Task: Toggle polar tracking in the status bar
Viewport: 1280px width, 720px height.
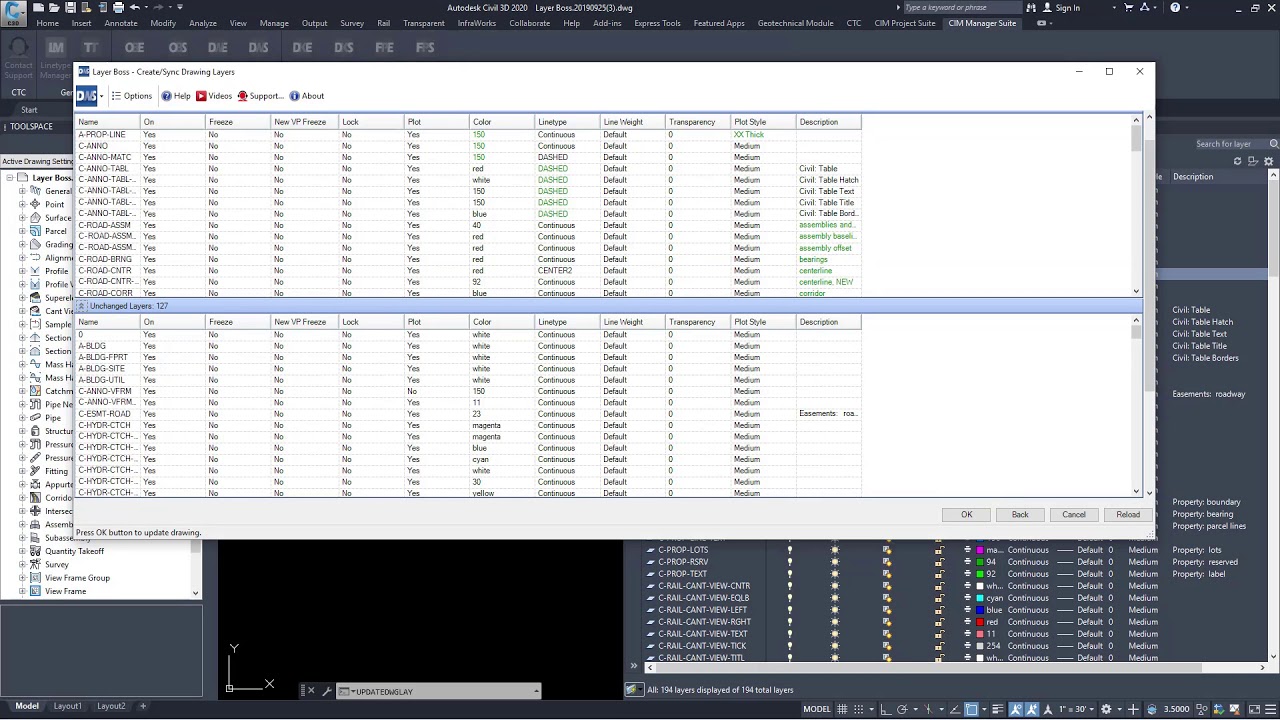Action: 902,709
